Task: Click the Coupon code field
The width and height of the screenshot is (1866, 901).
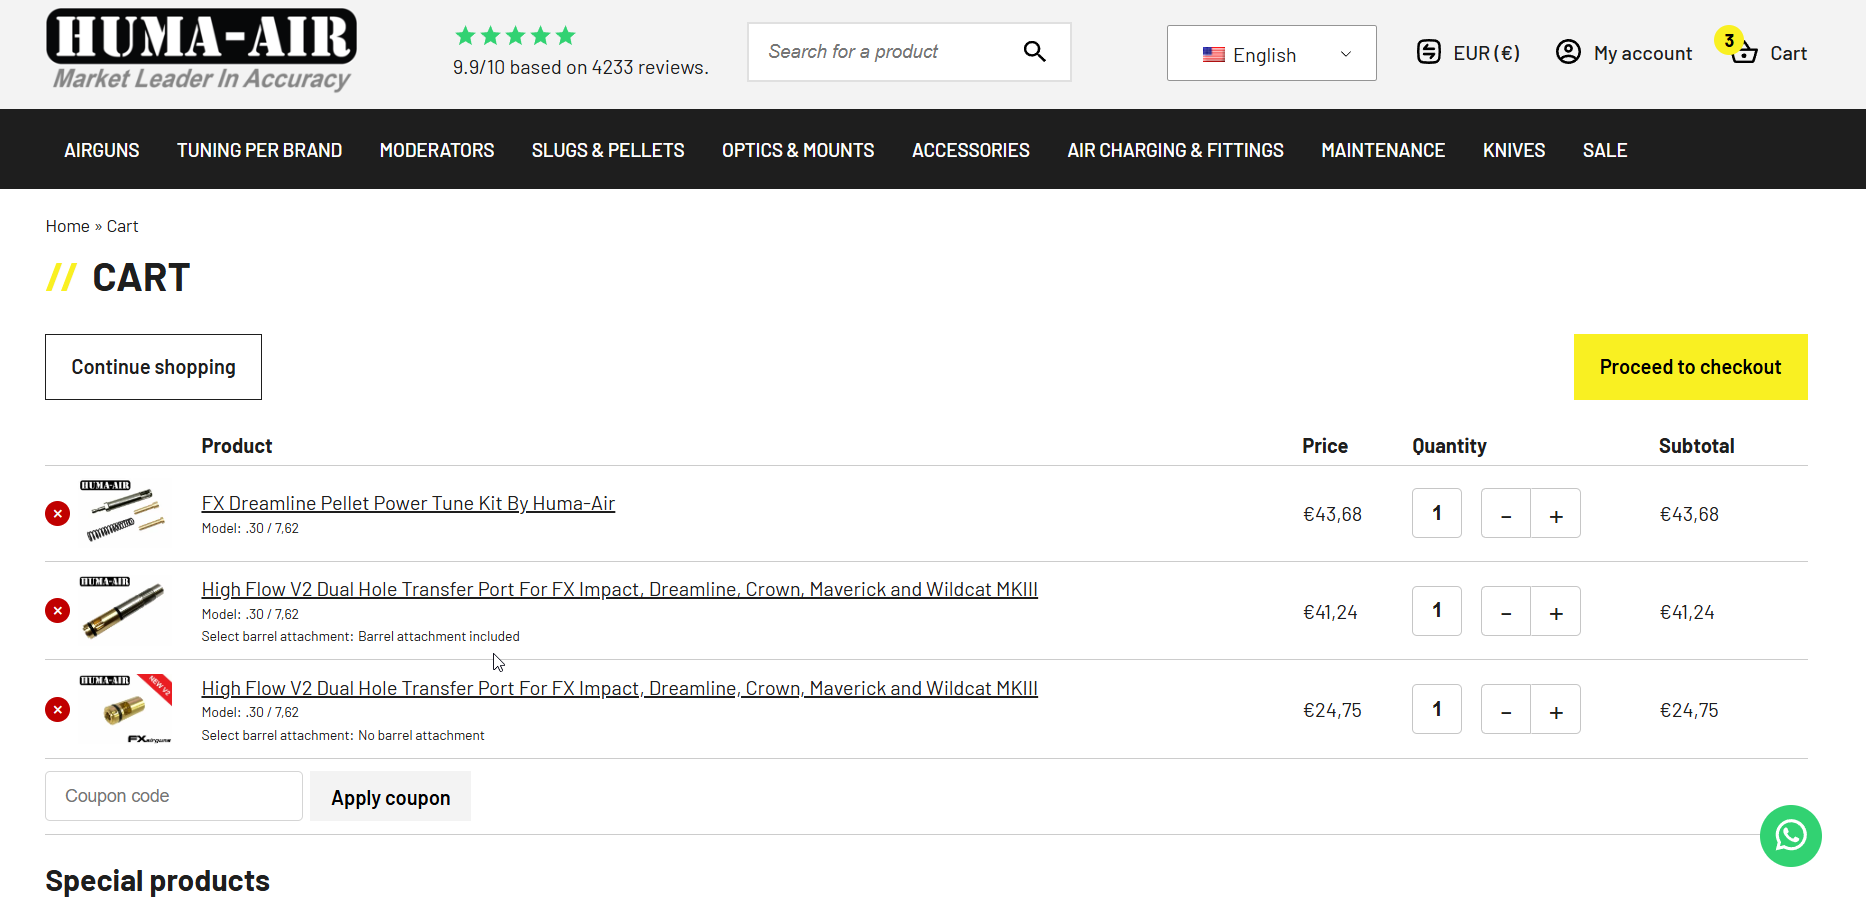Action: tap(174, 796)
